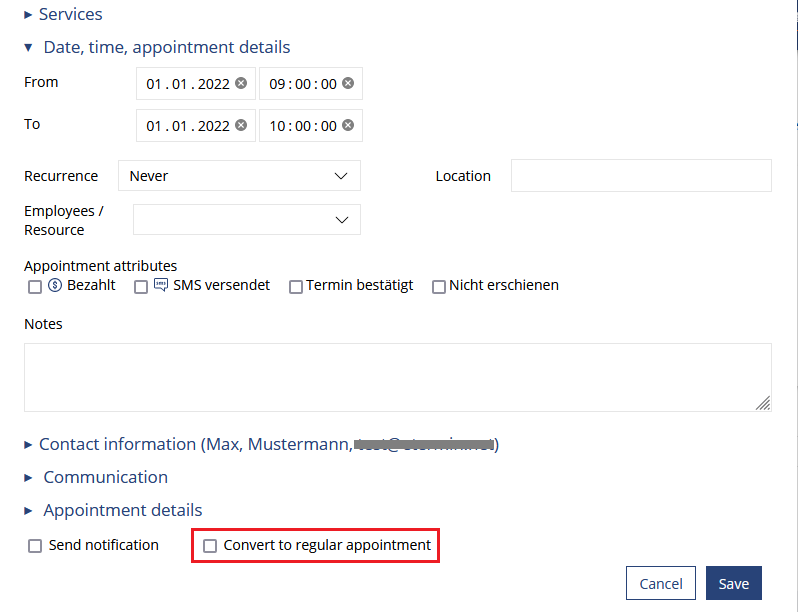The image size is (798, 612).
Task: Tick the SMS versendet checkbox
Action: pos(141,287)
